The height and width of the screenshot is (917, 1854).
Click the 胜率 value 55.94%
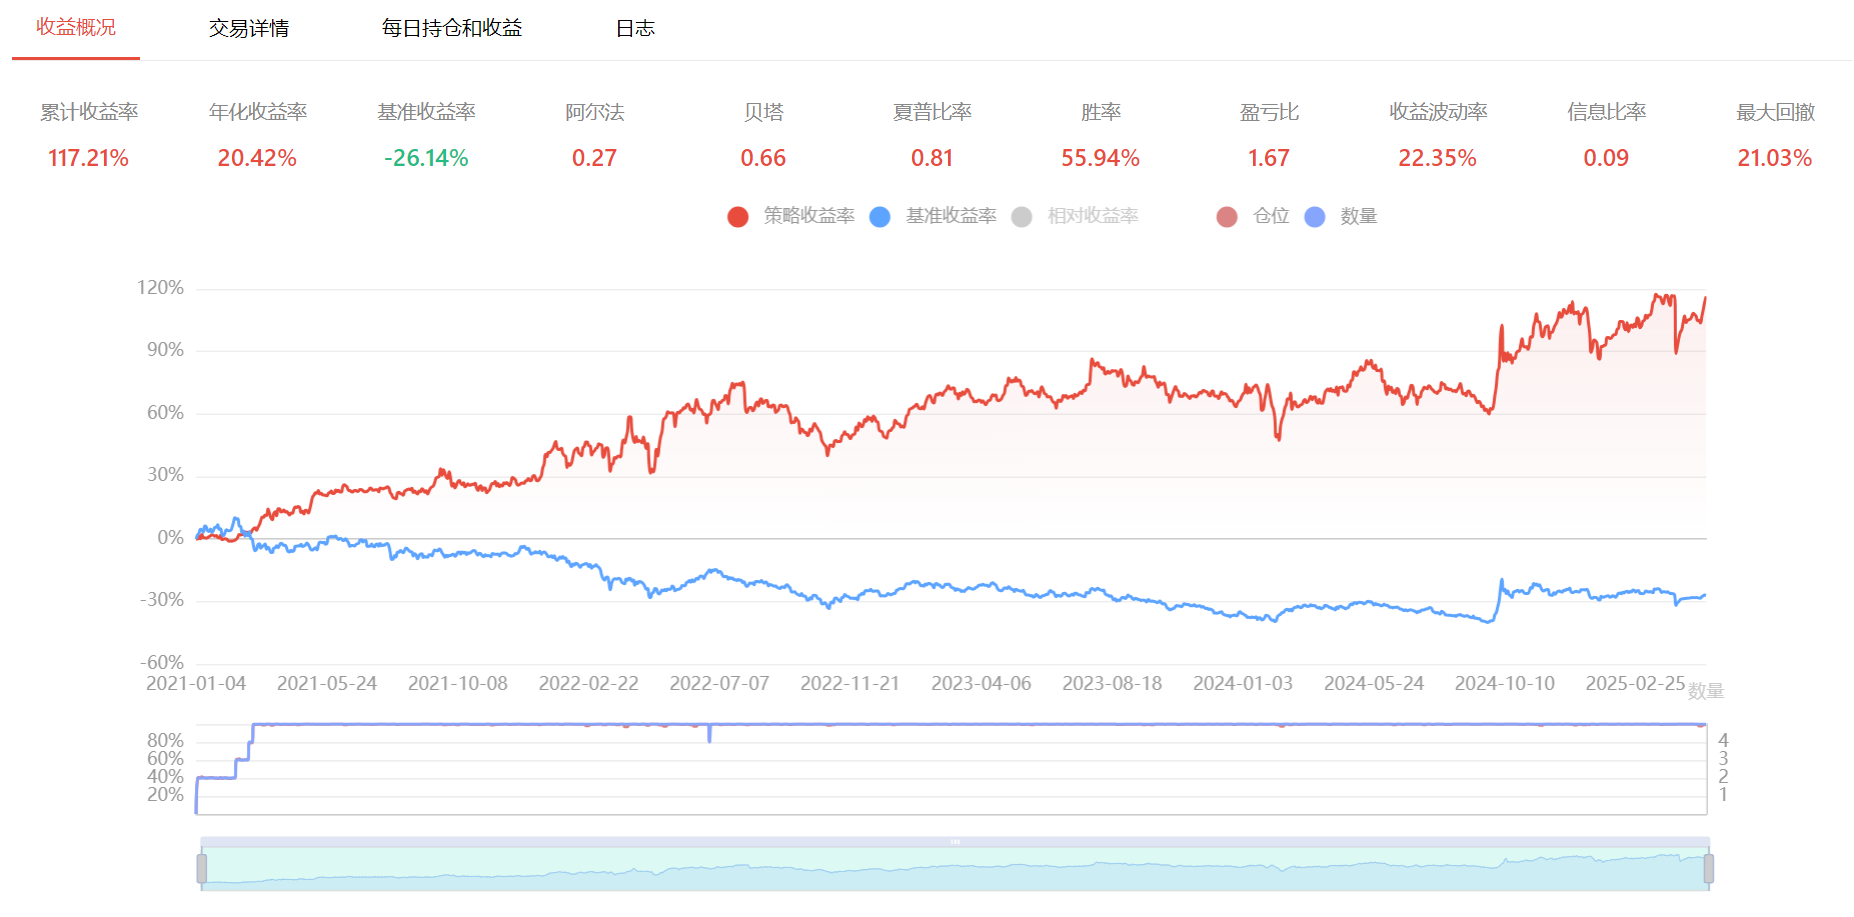pos(1100,158)
